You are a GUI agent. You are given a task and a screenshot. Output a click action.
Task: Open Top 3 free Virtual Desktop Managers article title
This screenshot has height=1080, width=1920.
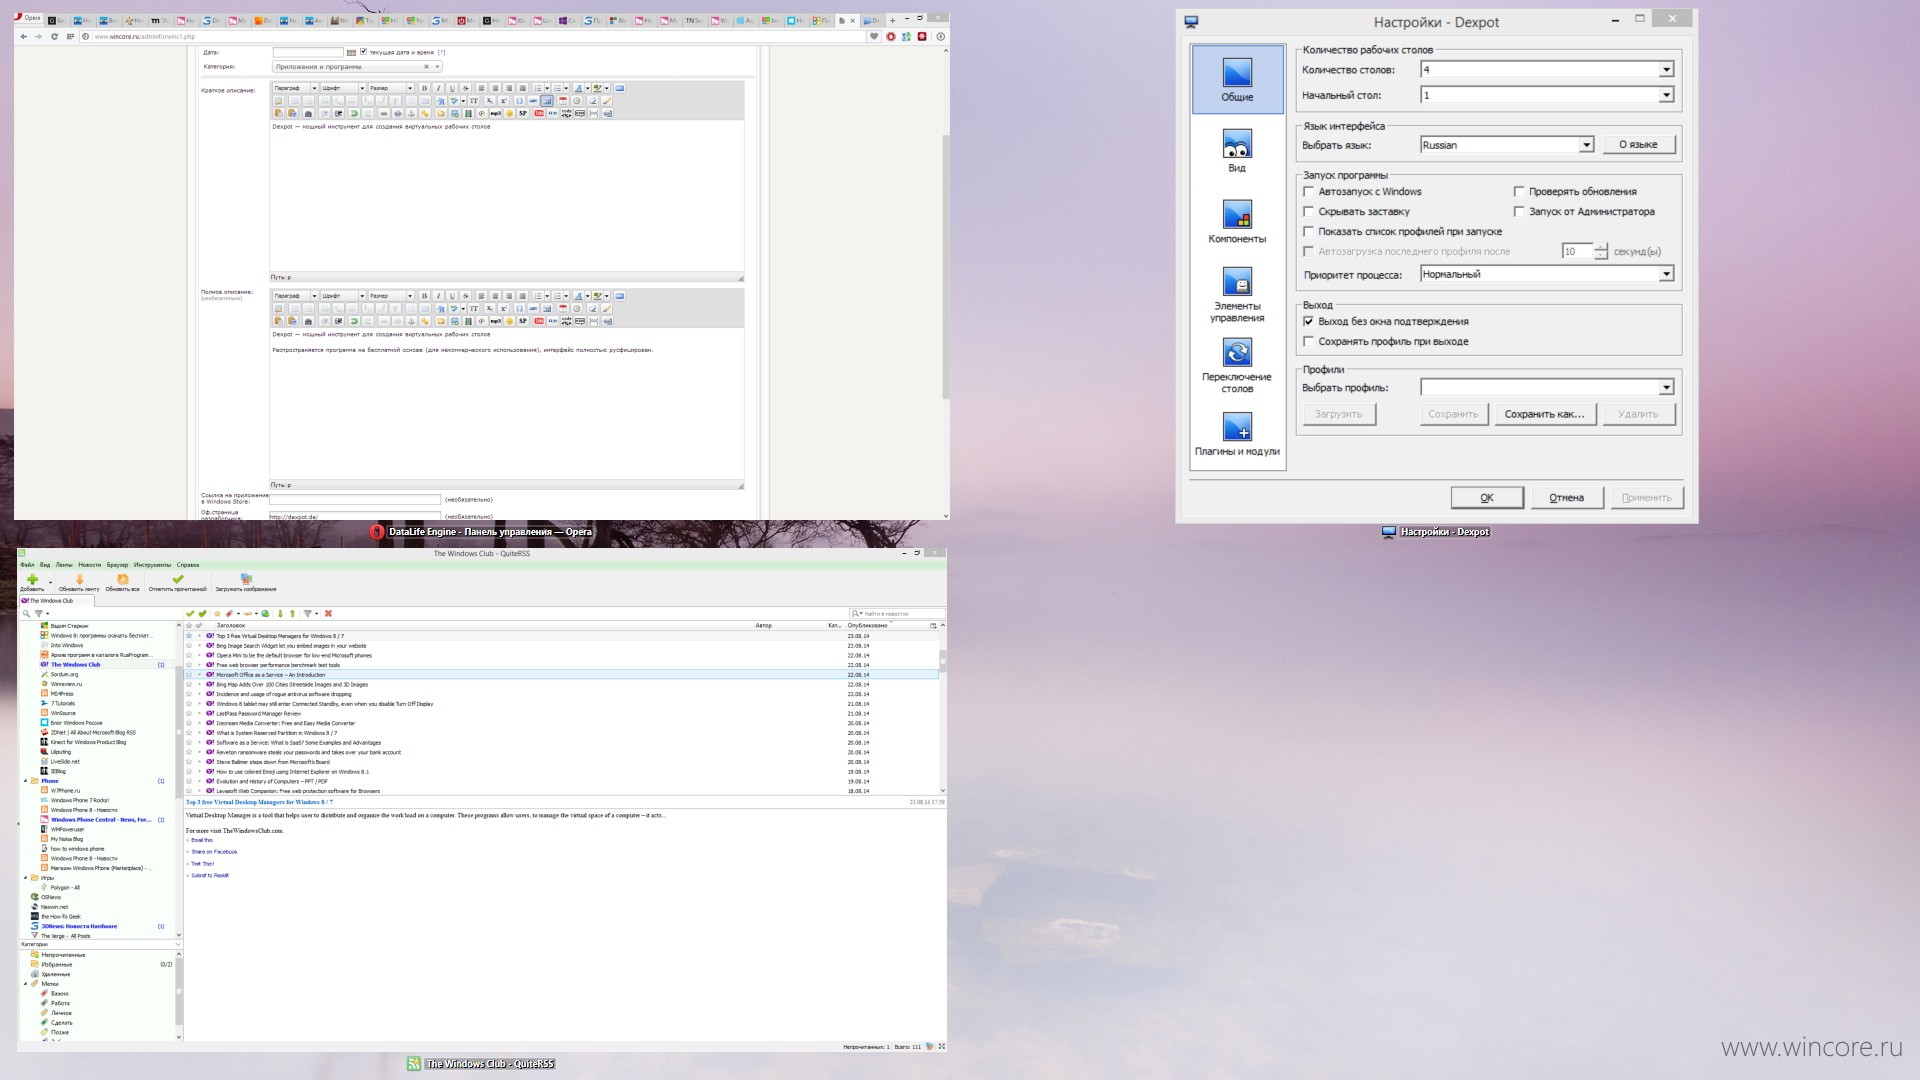pyautogui.click(x=259, y=802)
